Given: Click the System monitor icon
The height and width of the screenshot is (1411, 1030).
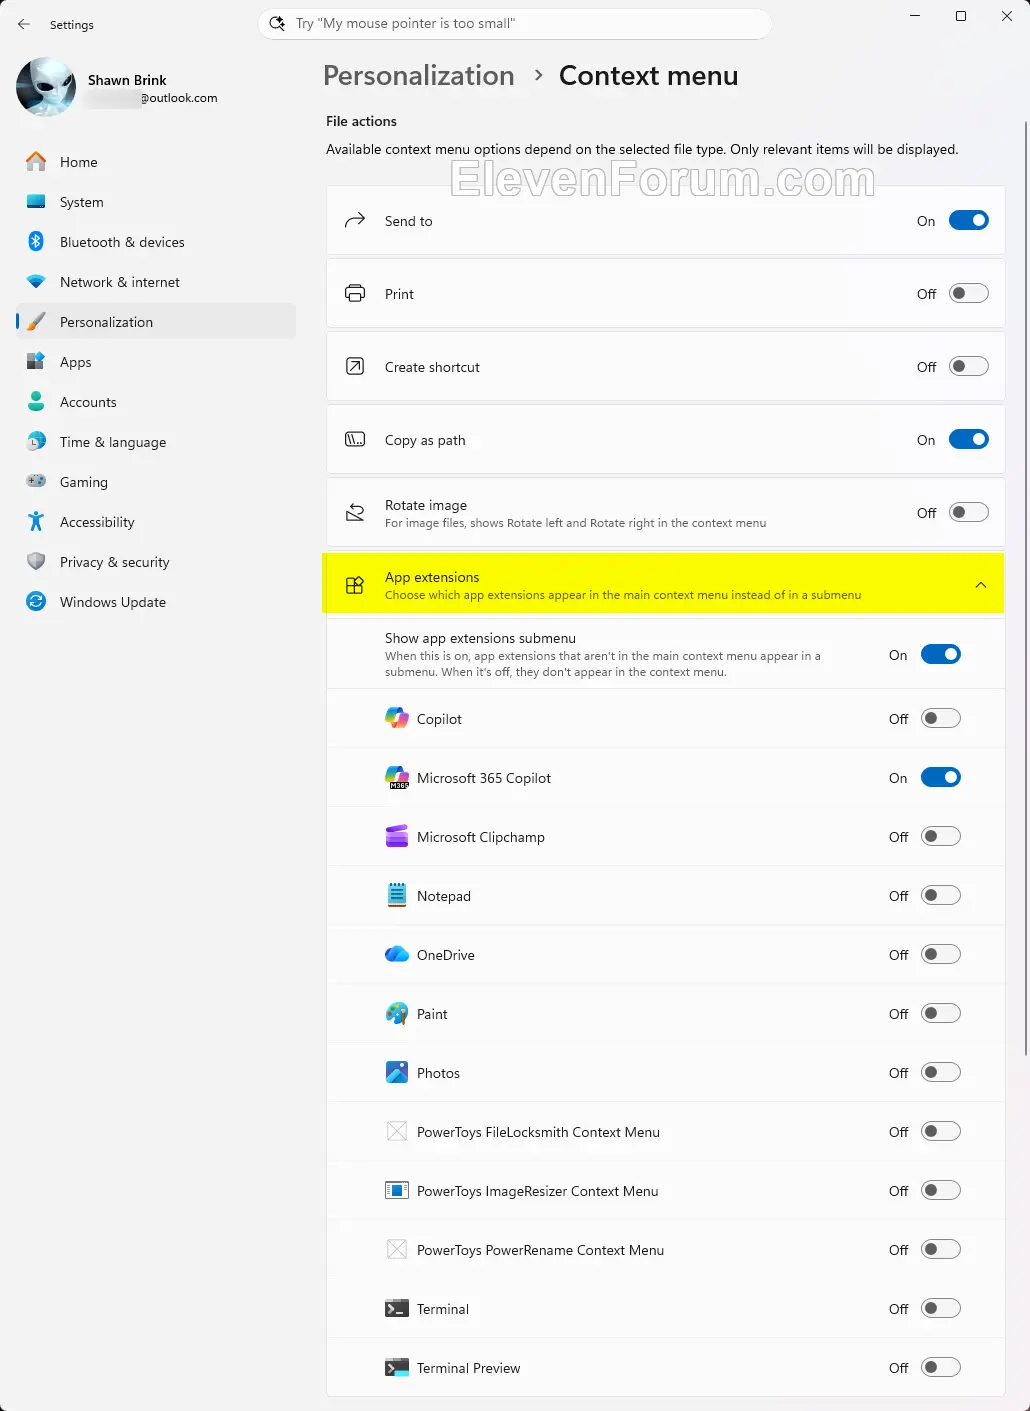Looking at the screenshot, I should pos(36,201).
